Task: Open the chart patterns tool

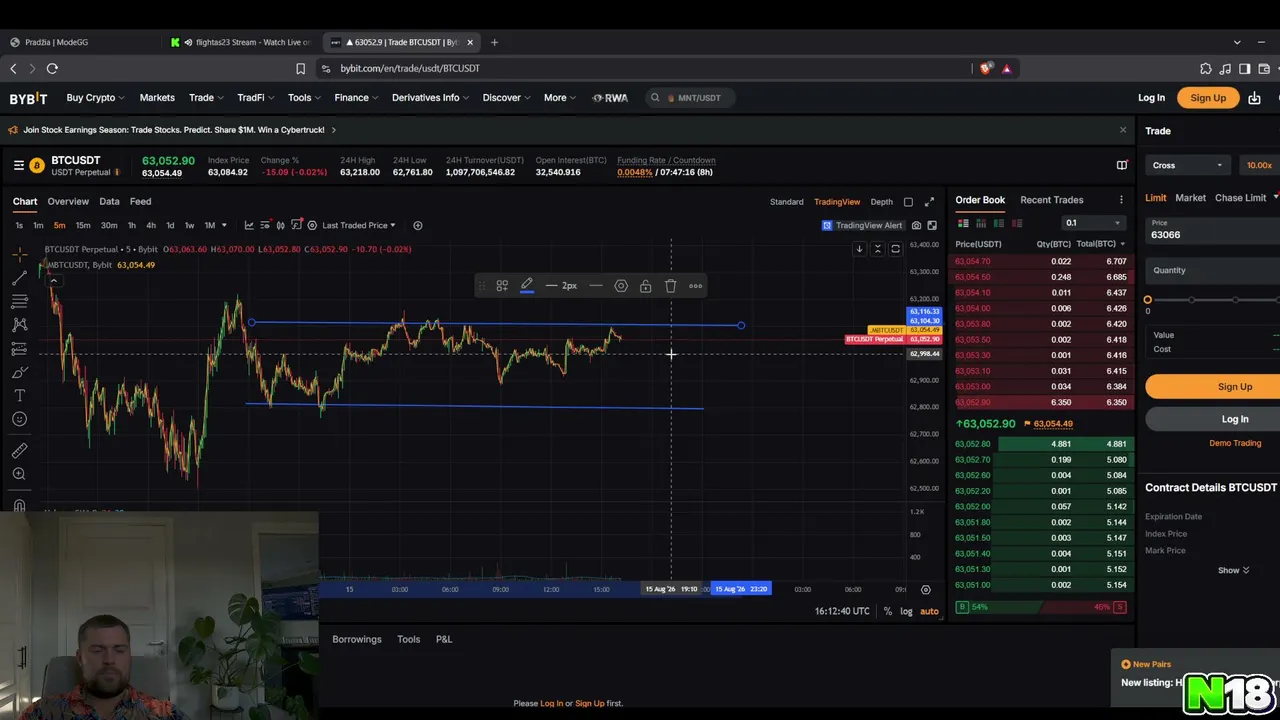Action: click(x=19, y=325)
